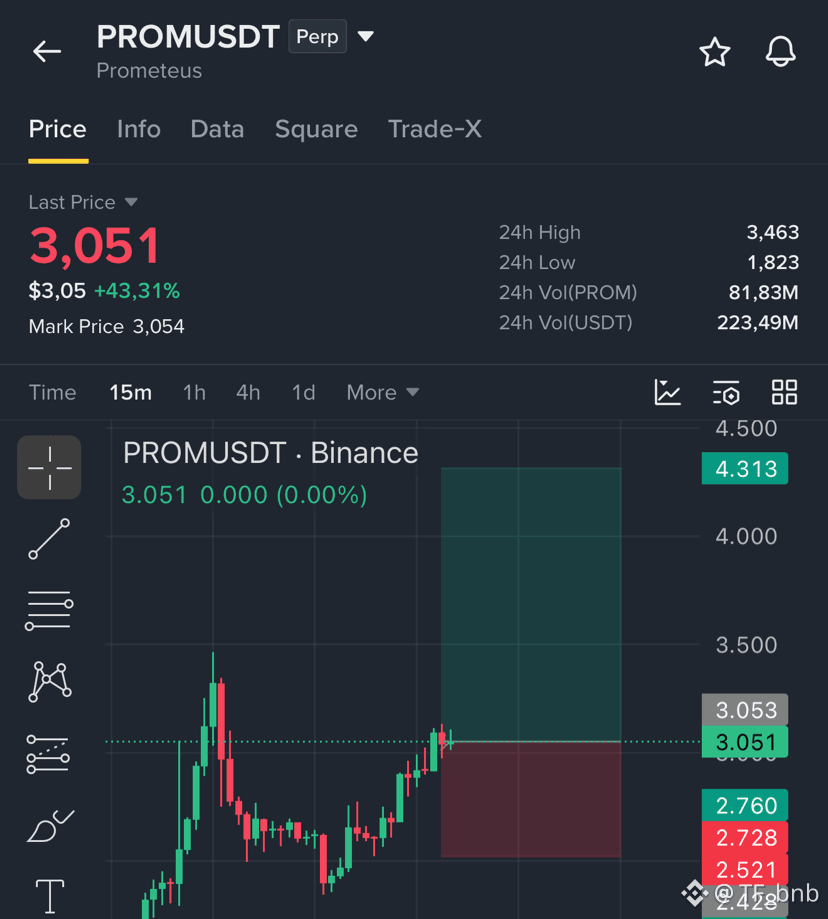This screenshot has height=919, width=828.
Task: Click the 24h High value 3,463
Action: pyautogui.click(x=772, y=232)
